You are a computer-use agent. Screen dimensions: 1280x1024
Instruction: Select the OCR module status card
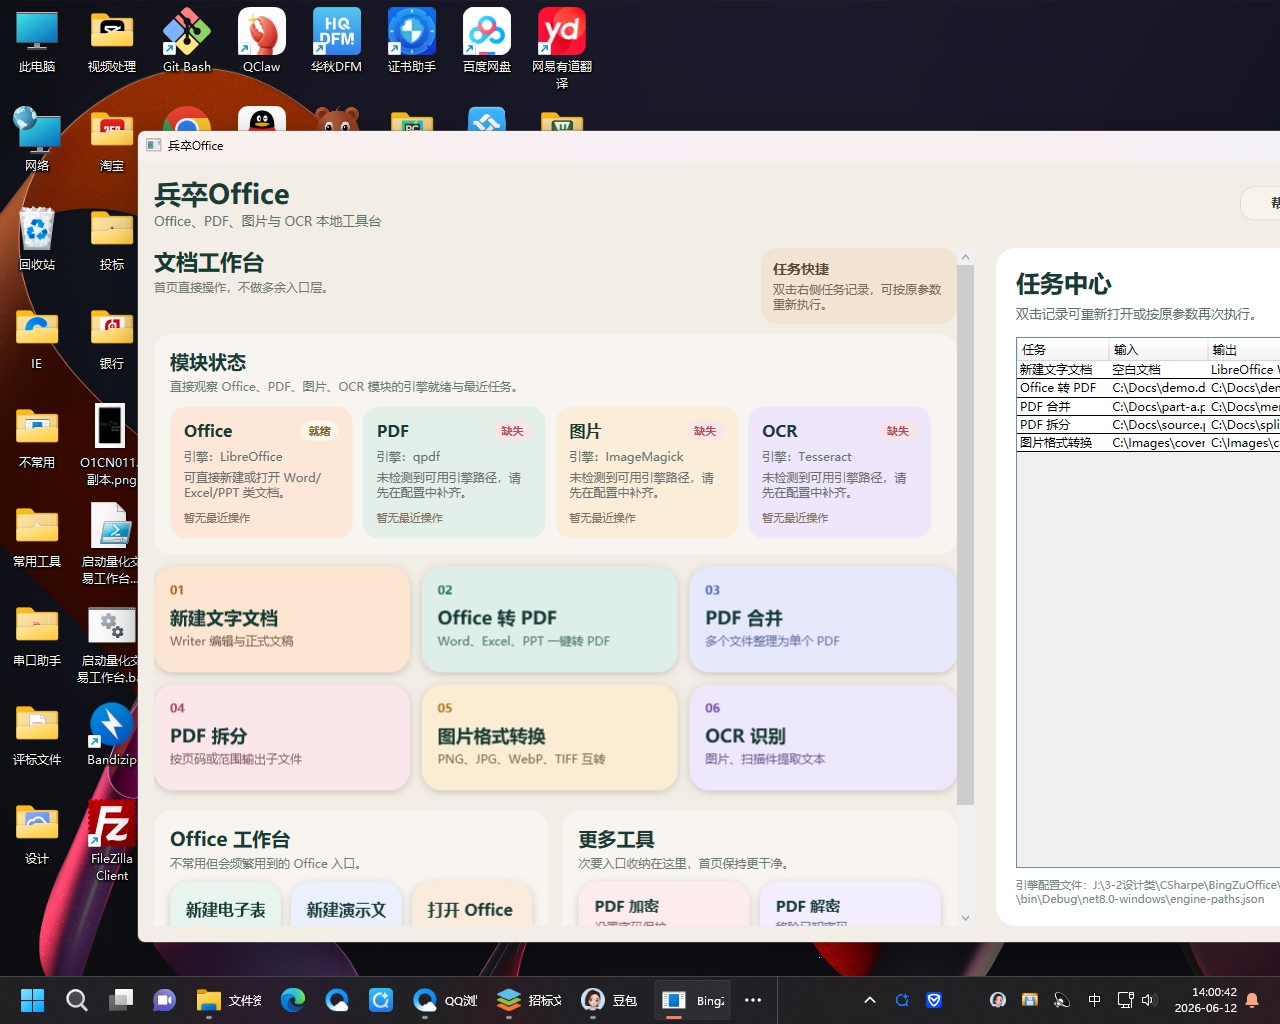[x=840, y=472]
